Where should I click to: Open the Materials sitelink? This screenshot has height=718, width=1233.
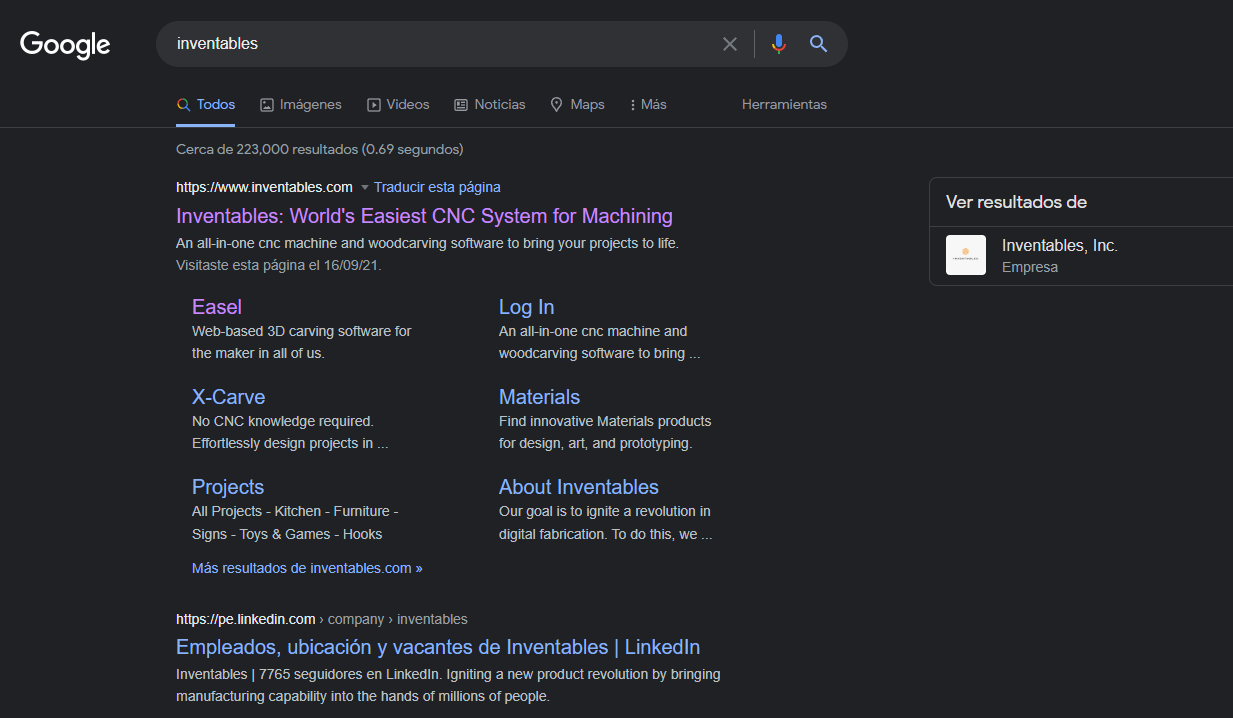539,397
